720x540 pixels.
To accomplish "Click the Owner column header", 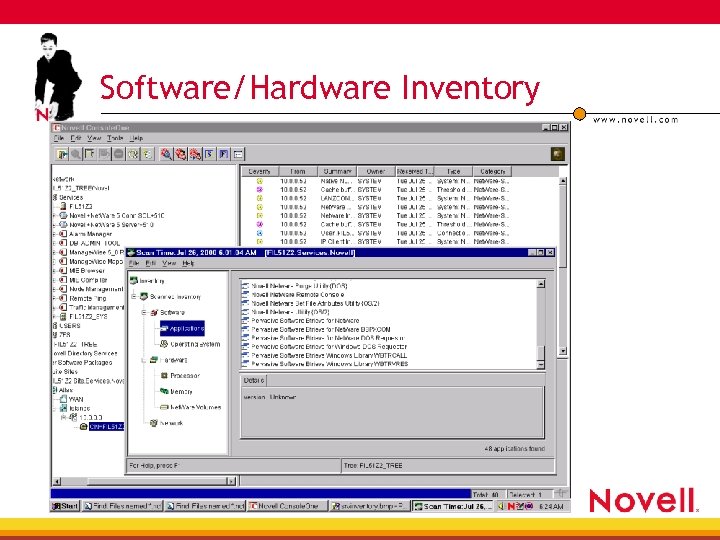I will 376,171.
